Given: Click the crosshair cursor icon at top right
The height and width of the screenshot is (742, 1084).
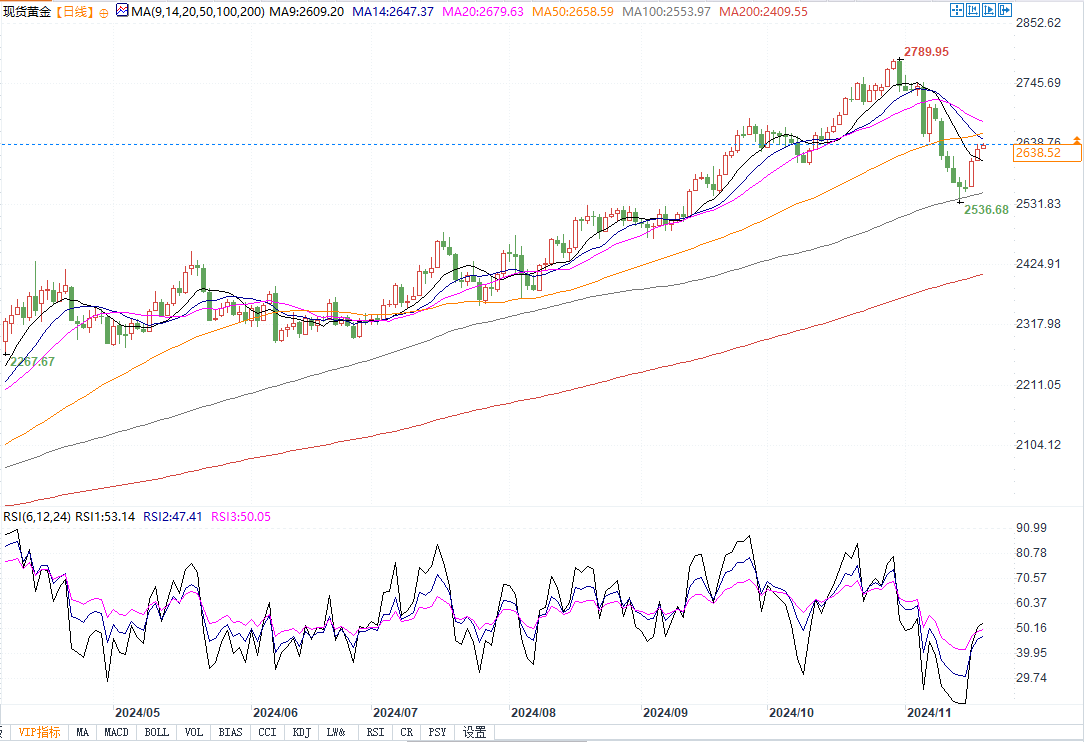Looking at the screenshot, I should (957, 10).
